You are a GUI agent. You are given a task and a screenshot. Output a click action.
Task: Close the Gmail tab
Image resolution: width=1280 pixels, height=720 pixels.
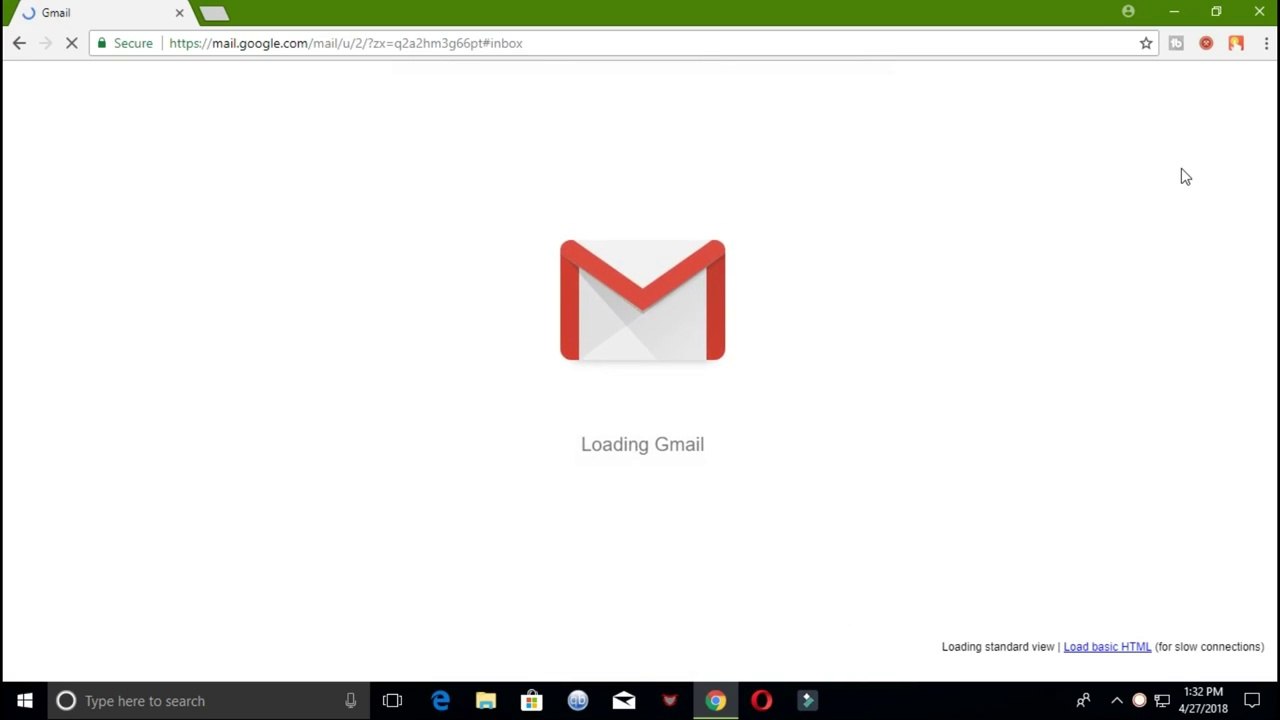click(x=180, y=13)
